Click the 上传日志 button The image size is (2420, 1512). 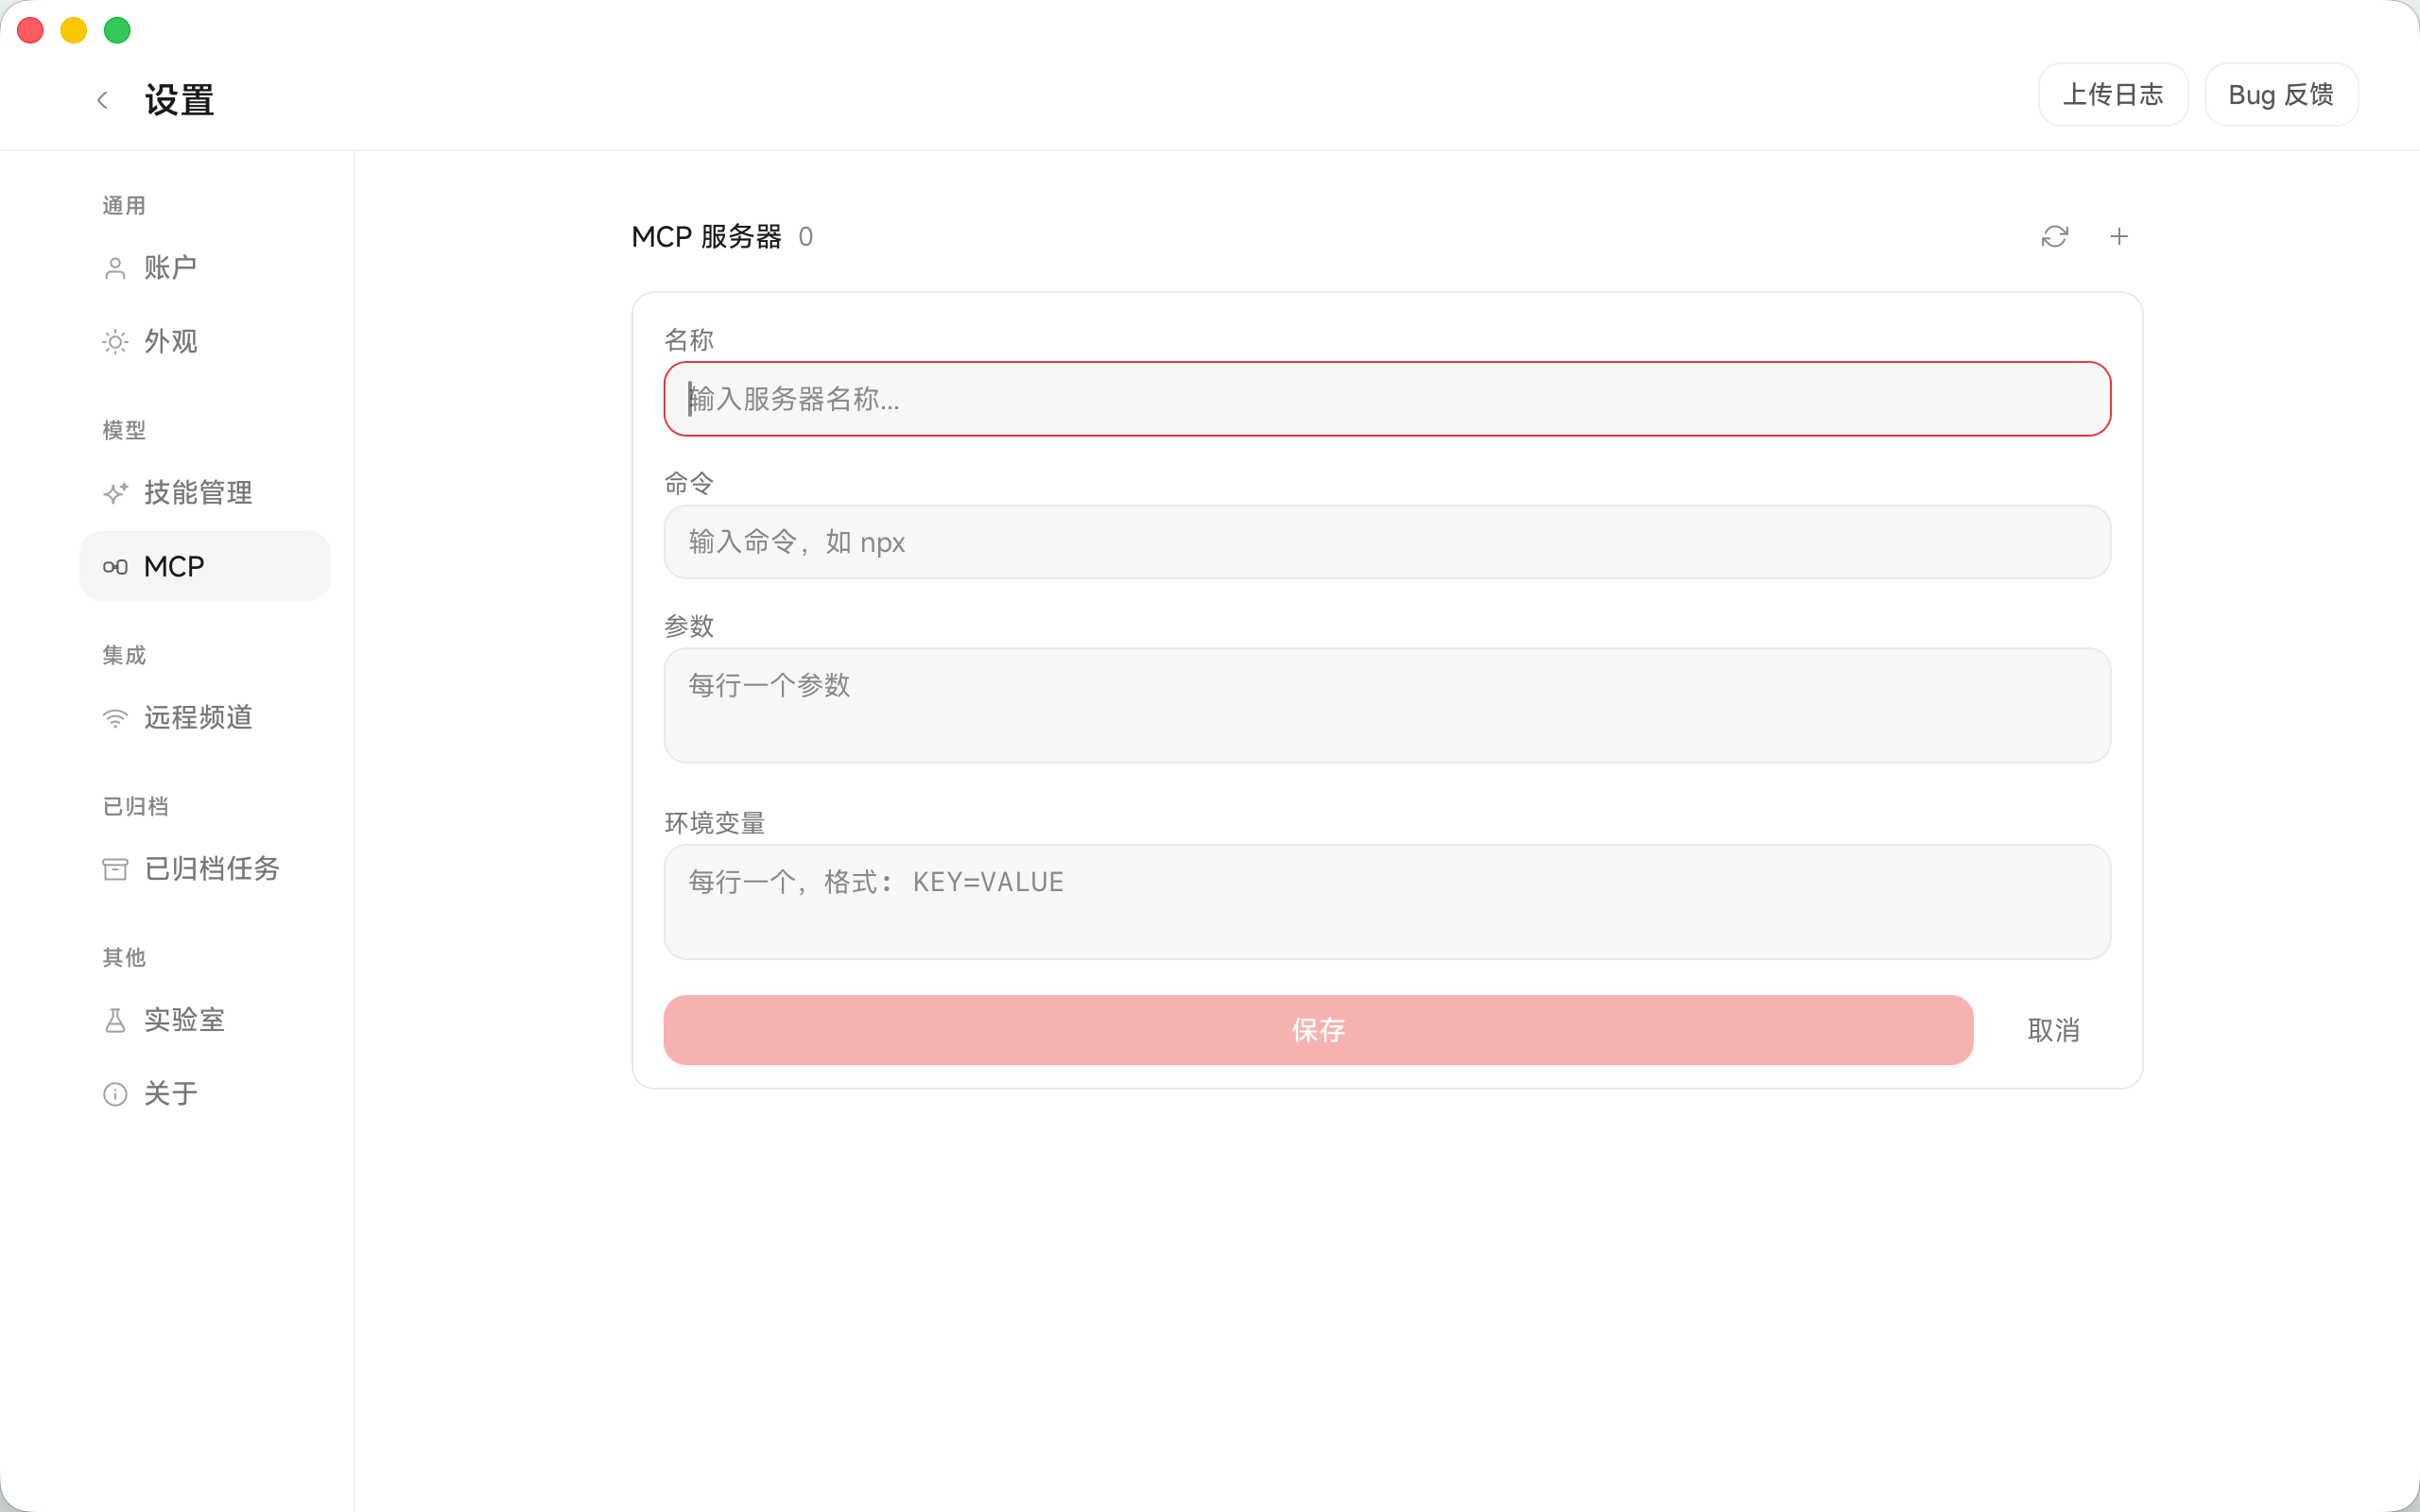click(2113, 95)
